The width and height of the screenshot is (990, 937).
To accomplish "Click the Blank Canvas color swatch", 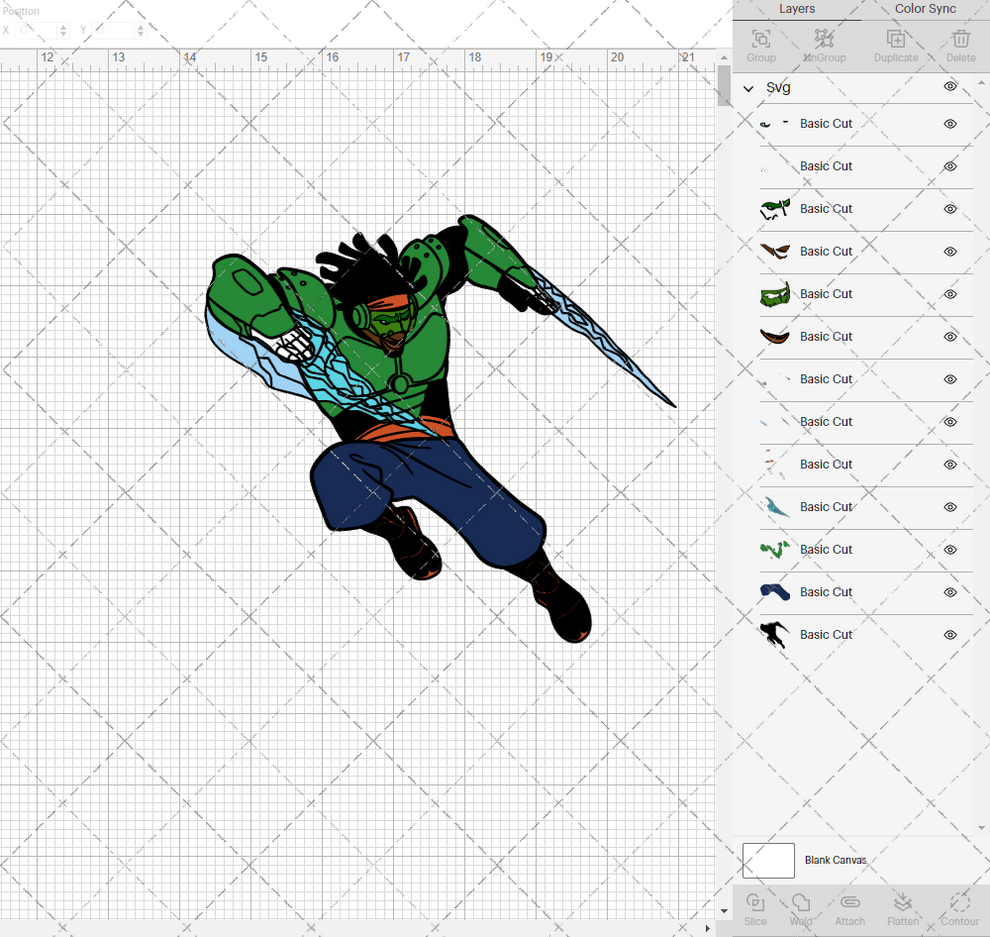I will tap(768, 860).
